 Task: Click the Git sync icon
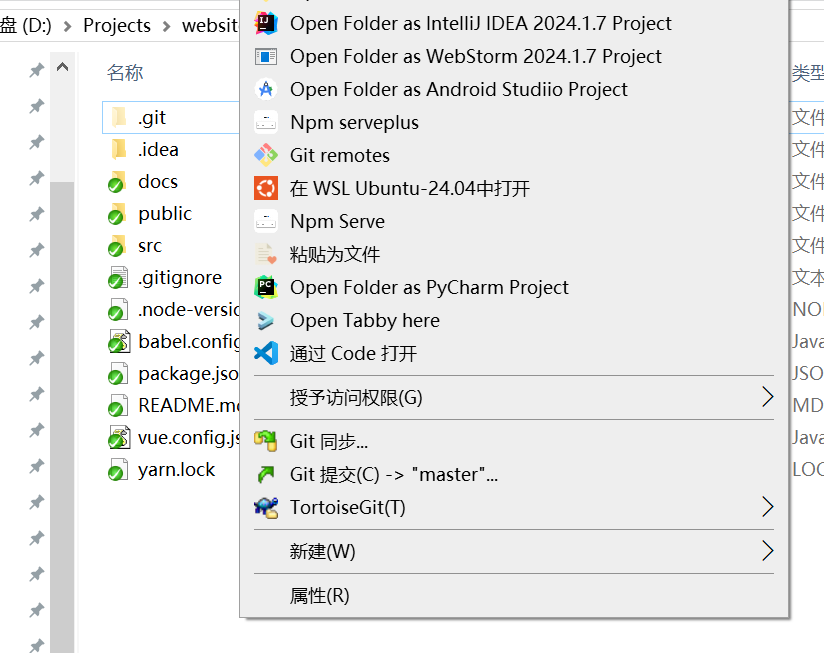(265, 441)
